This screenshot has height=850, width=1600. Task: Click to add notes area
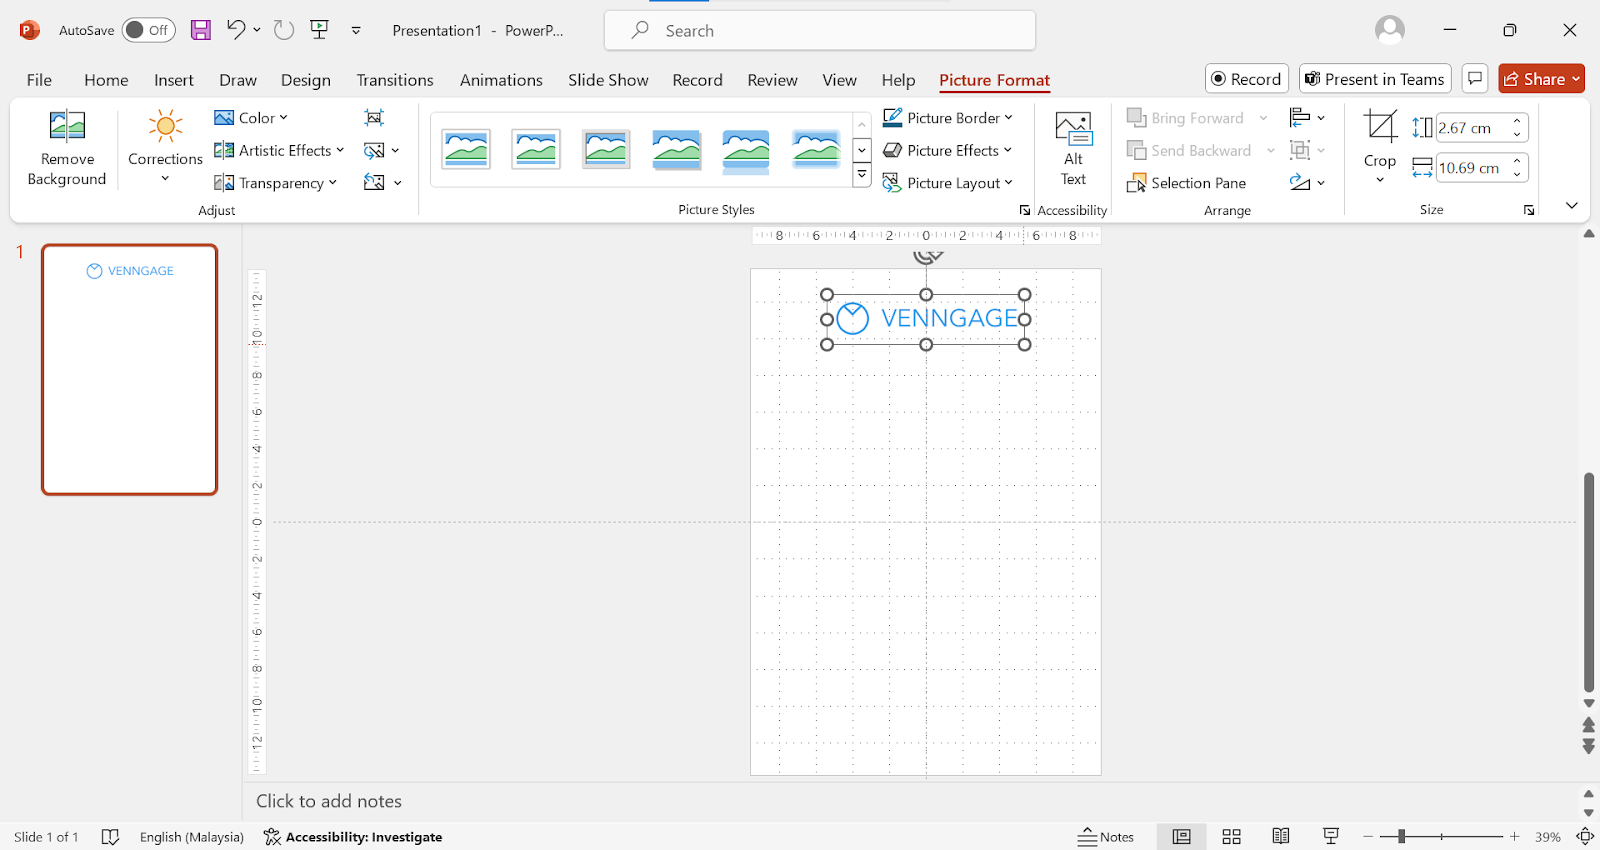point(329,801)
